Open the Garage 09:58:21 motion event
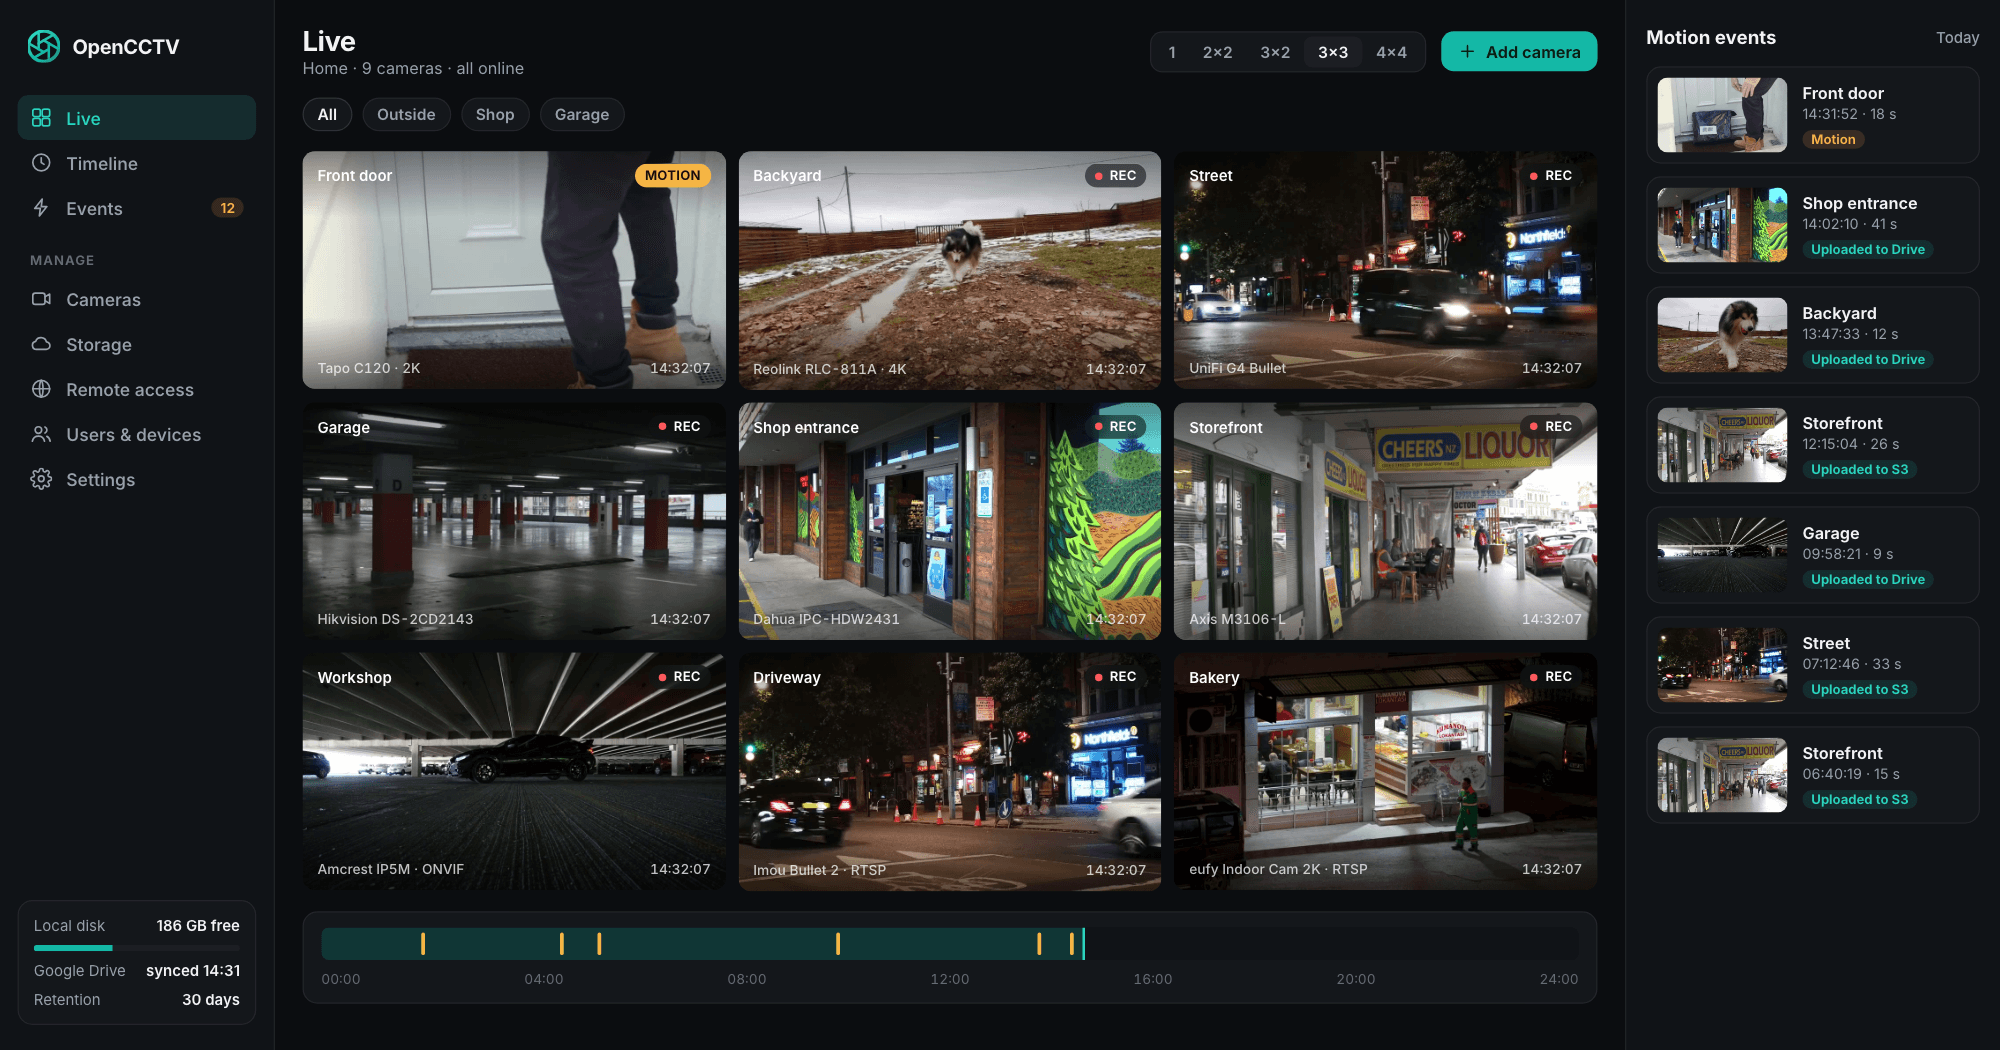The width and height of the screenshot is (2000, 1050). coord(1813,555)
